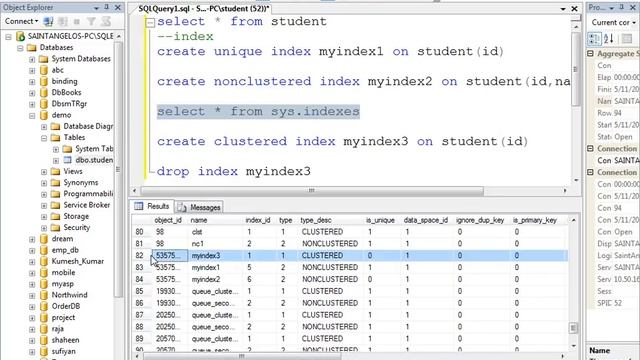Viewport: 640px width, 360px height.
Task: Click the results grid vertical scrollbar thumb
Action: 573,328
